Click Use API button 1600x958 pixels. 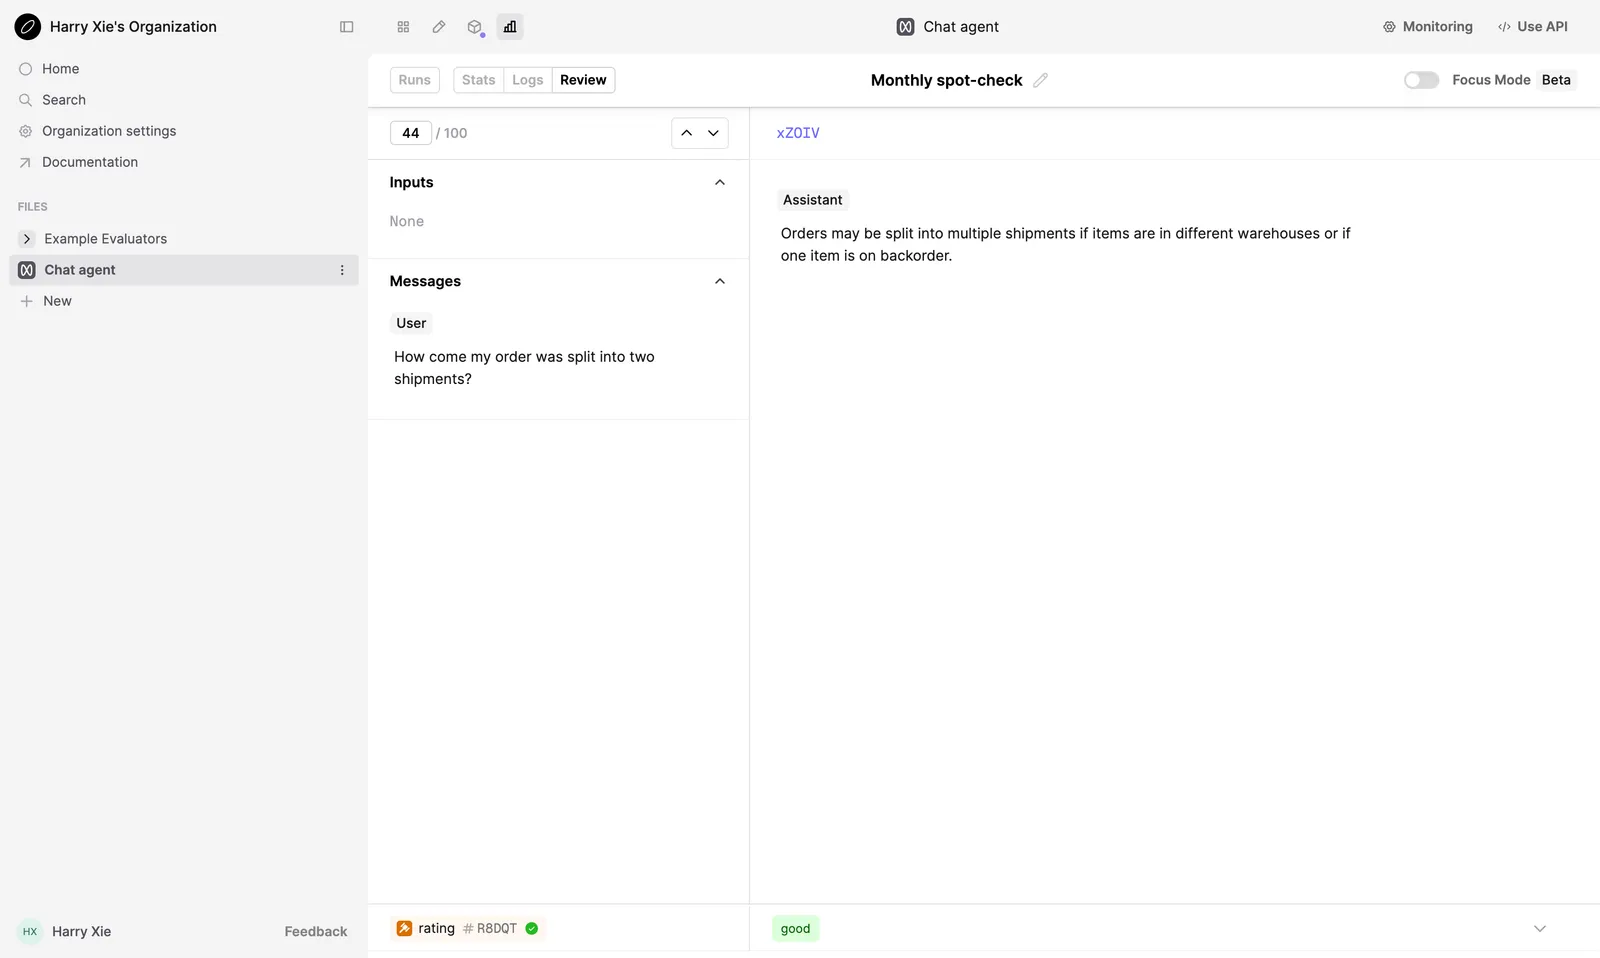click(1532, 27)
